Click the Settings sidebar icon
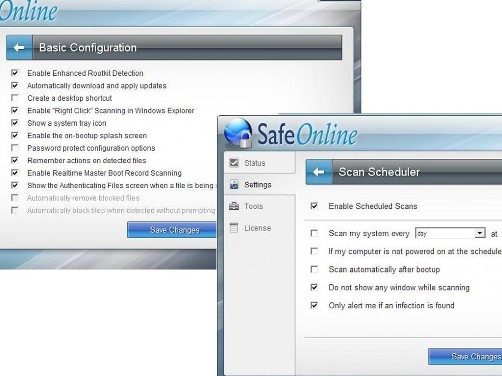Viewport: 502px width, 376px height. [x=234, y=184]
